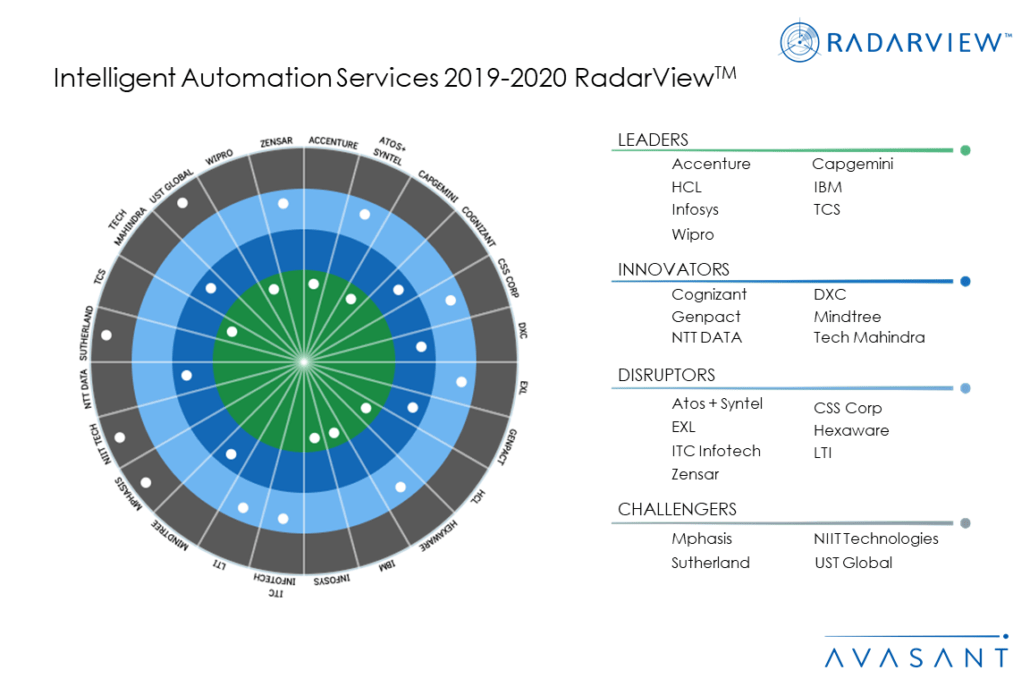This screenshot has width=1030, height=687.
Task: Click the LEADERS section heading
Action: [653, 140]
